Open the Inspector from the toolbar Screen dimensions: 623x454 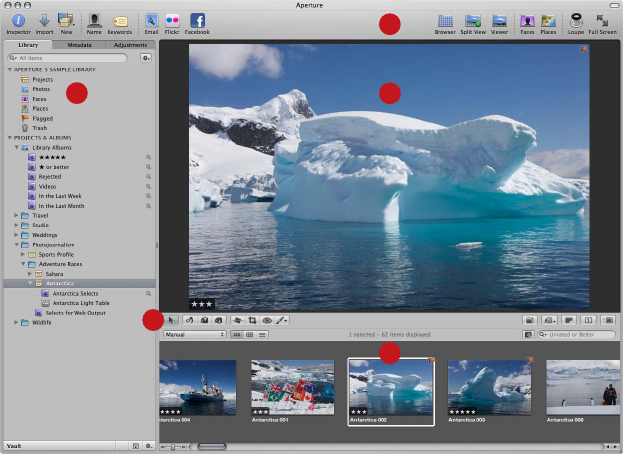pos(18,20)
